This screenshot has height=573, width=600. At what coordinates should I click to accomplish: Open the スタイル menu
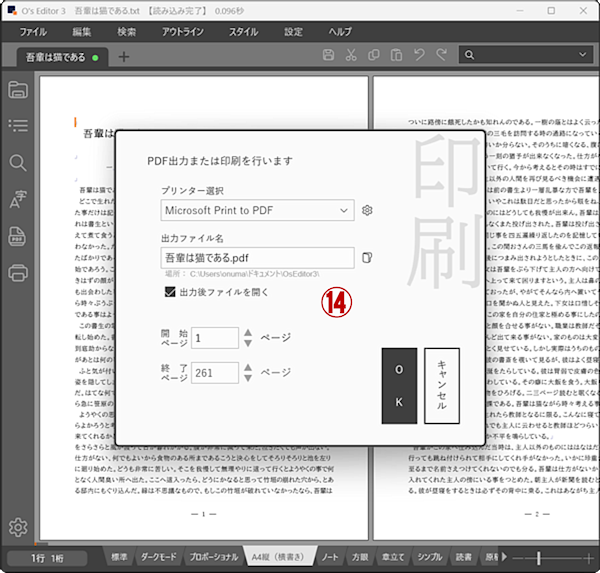coord(243,32)
